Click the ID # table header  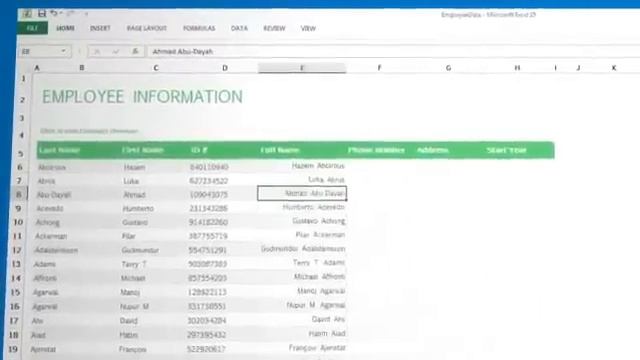point(199,150)
